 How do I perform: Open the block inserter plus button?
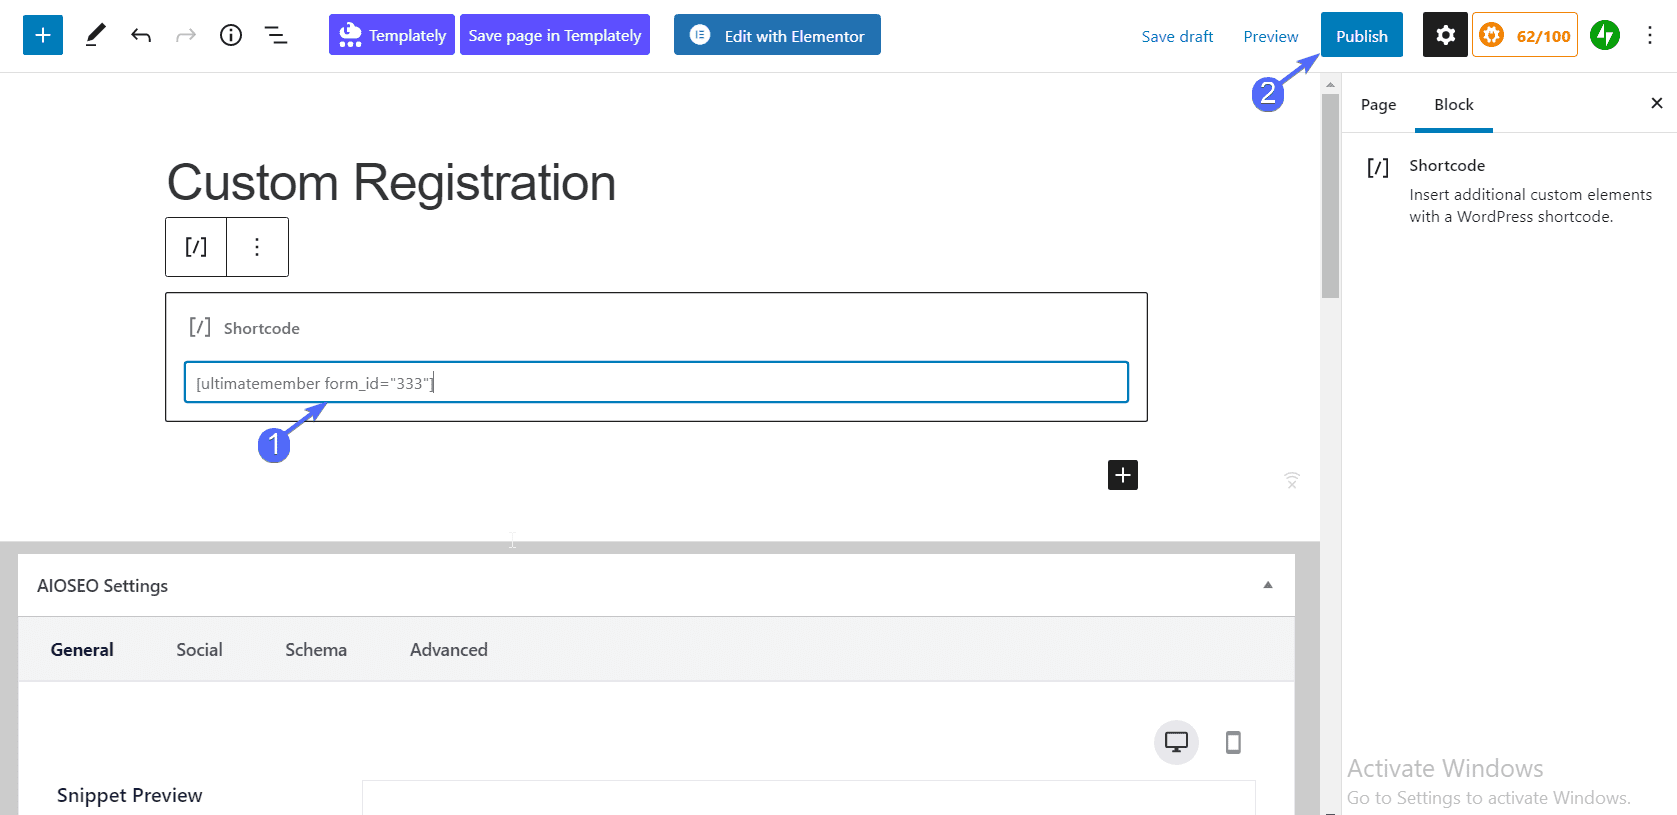point(43,35)
